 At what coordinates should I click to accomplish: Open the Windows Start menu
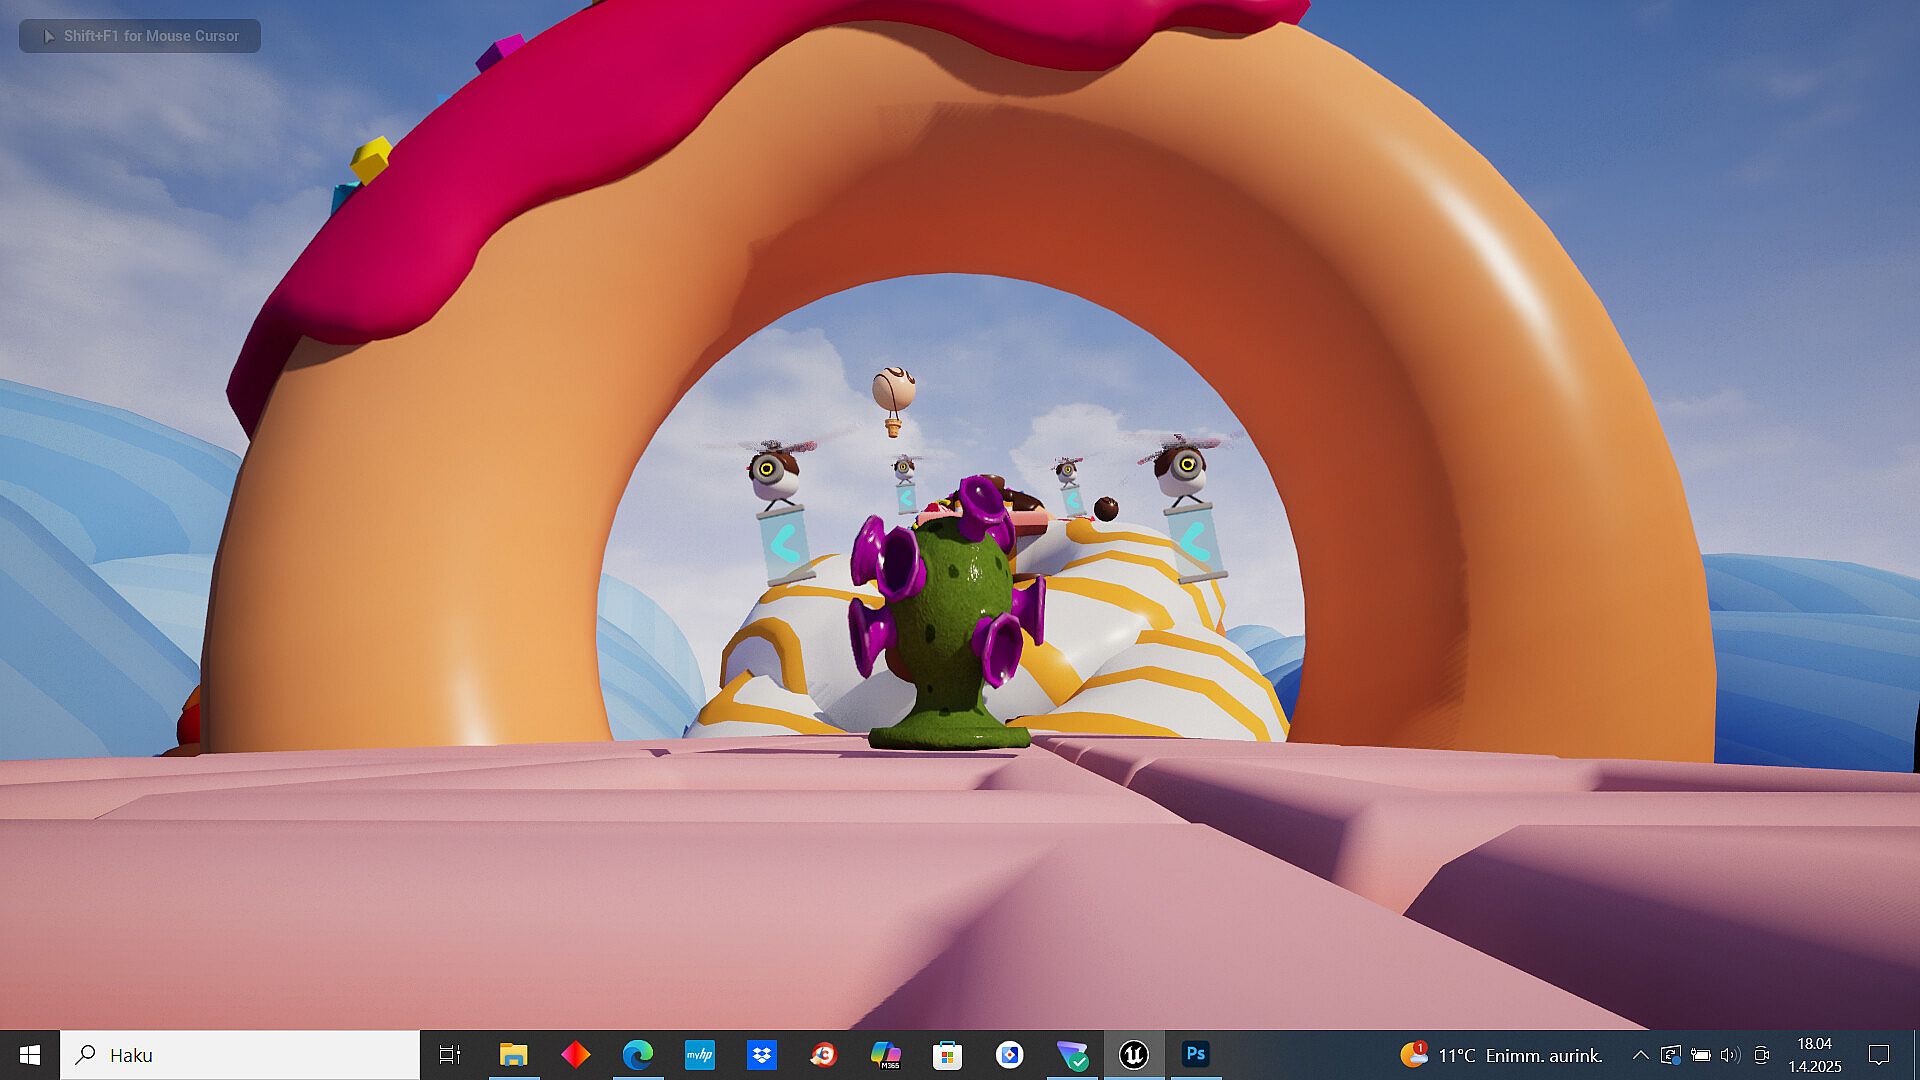point(29,1055)
